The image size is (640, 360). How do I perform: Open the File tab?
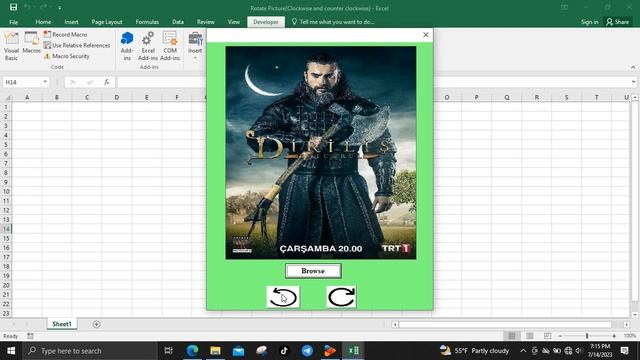click(x=13, y=22)
